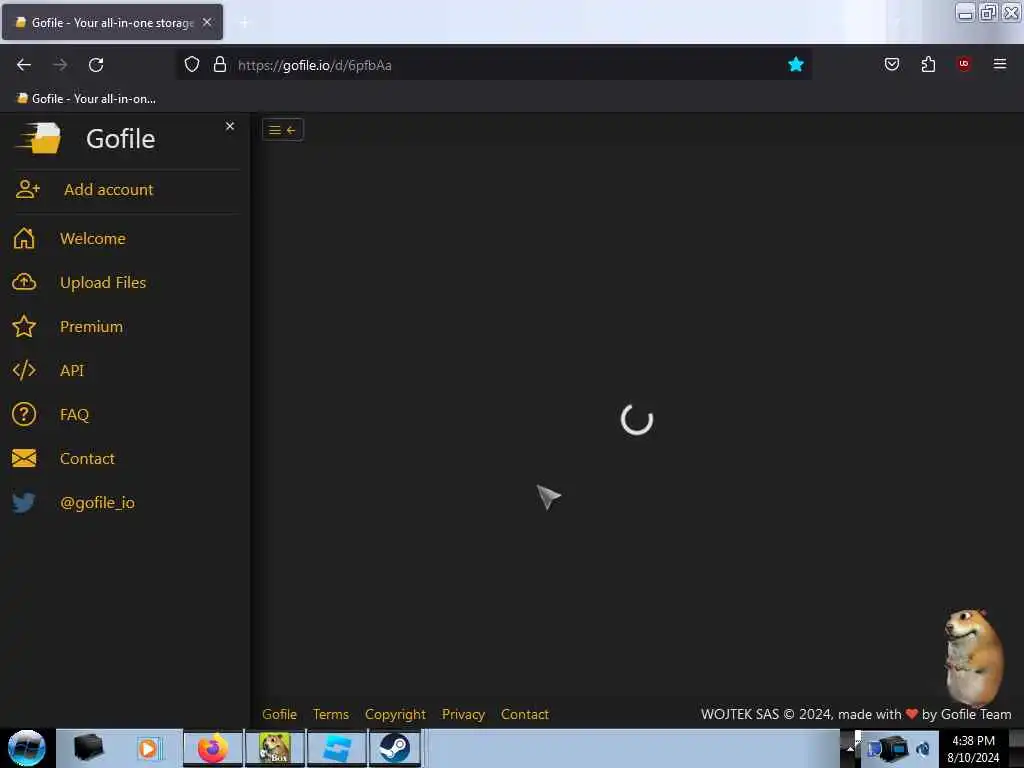Reload the page with the refresh button

[x=96, y=65]
